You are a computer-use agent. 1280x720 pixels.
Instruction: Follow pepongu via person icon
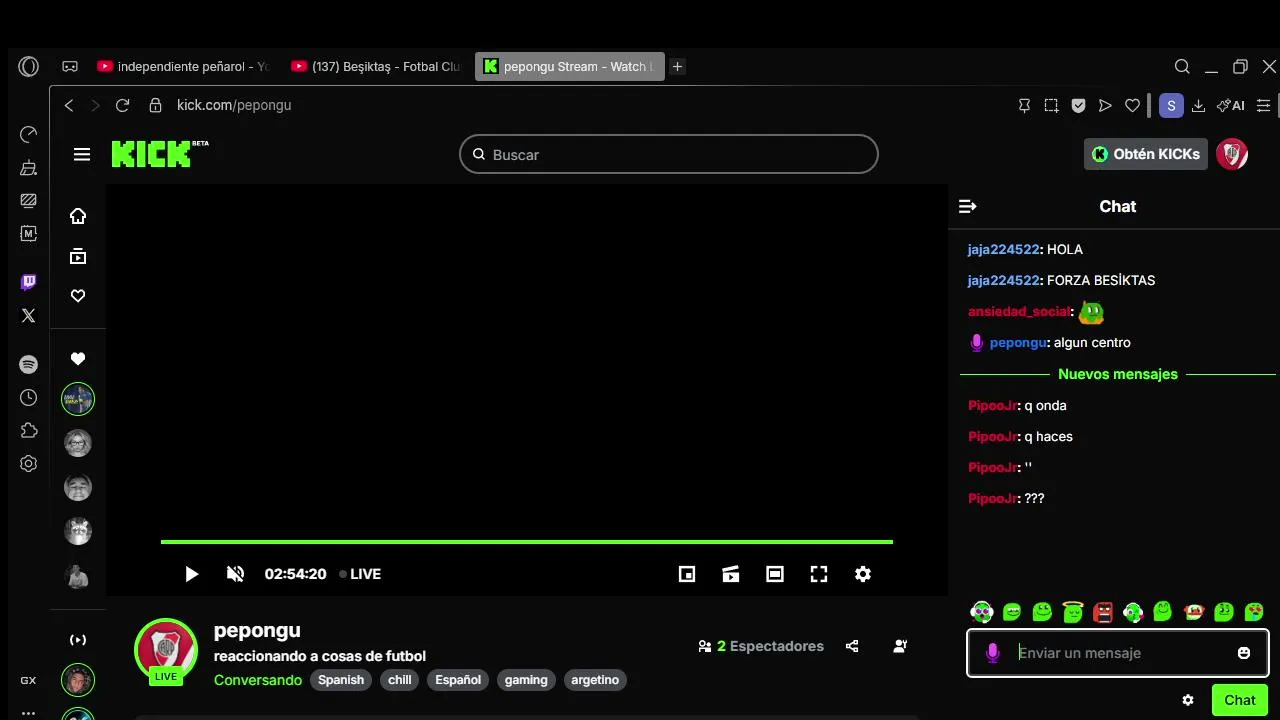900,646
